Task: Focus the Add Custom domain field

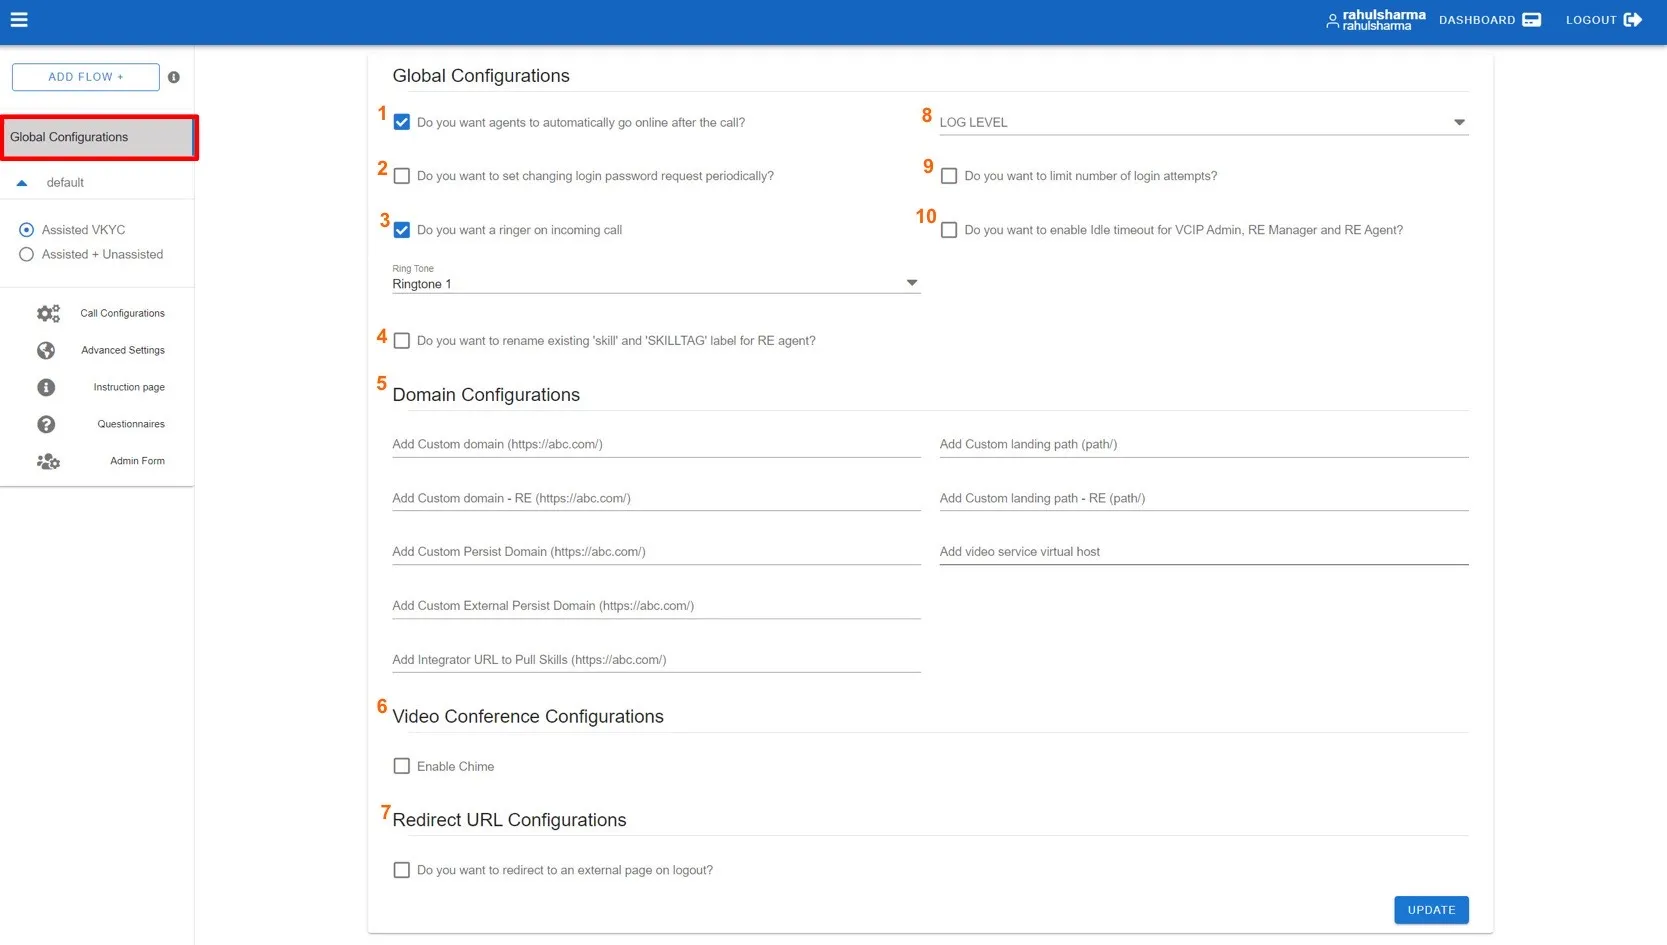Action: click(x=656, y=444)
